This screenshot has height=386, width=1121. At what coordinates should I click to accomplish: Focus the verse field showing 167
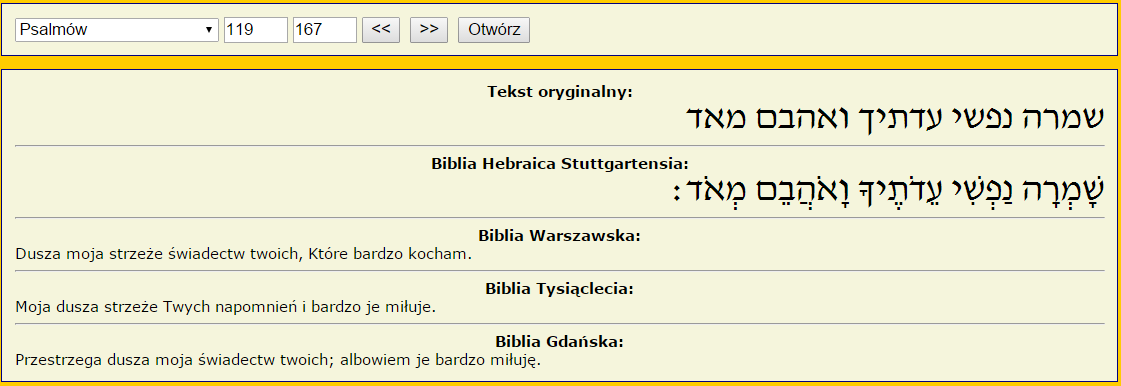pyautogui.click(x=325, y=30)
